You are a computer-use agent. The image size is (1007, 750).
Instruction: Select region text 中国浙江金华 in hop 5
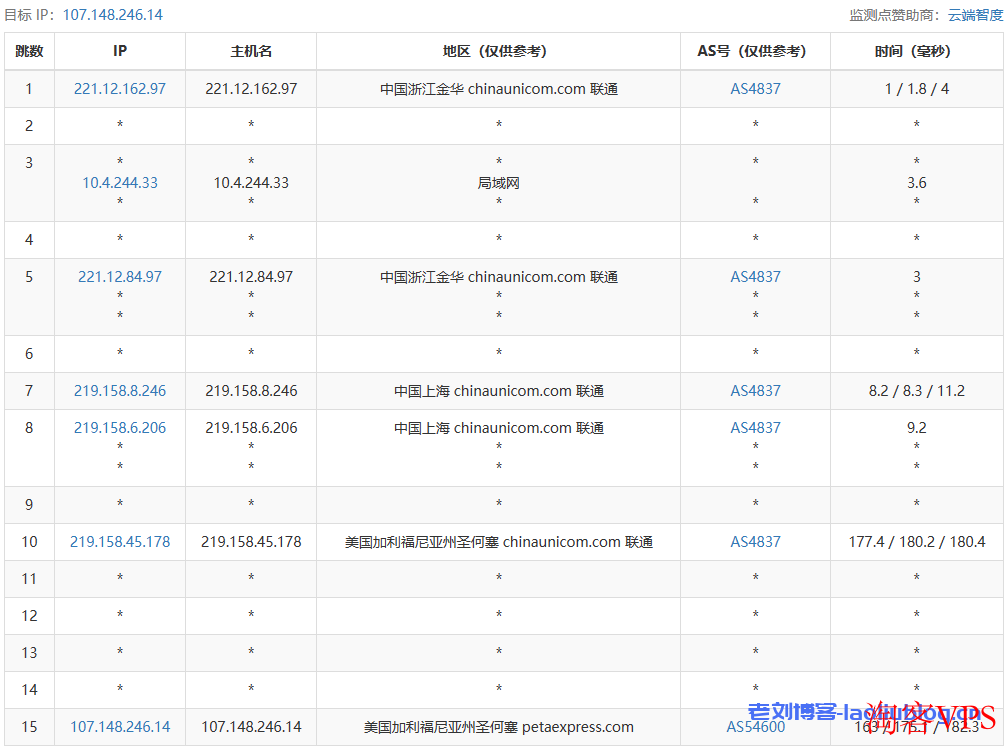click(x=422, y=277)
